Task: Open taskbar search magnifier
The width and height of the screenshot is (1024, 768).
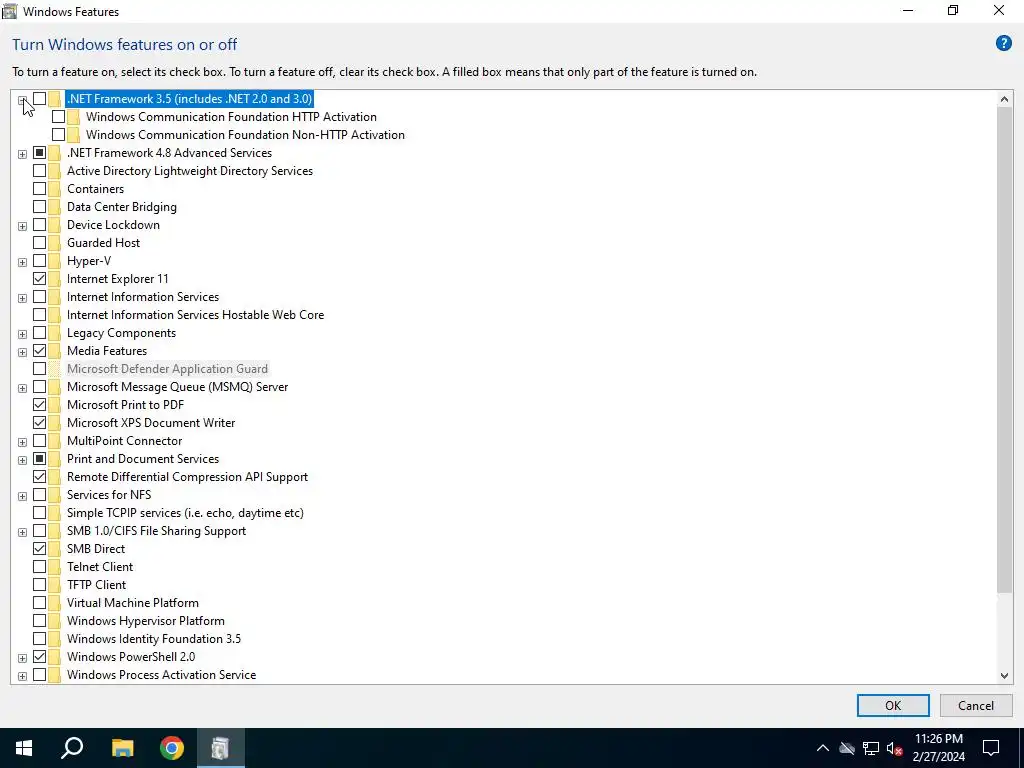Action: click(72, 748)
